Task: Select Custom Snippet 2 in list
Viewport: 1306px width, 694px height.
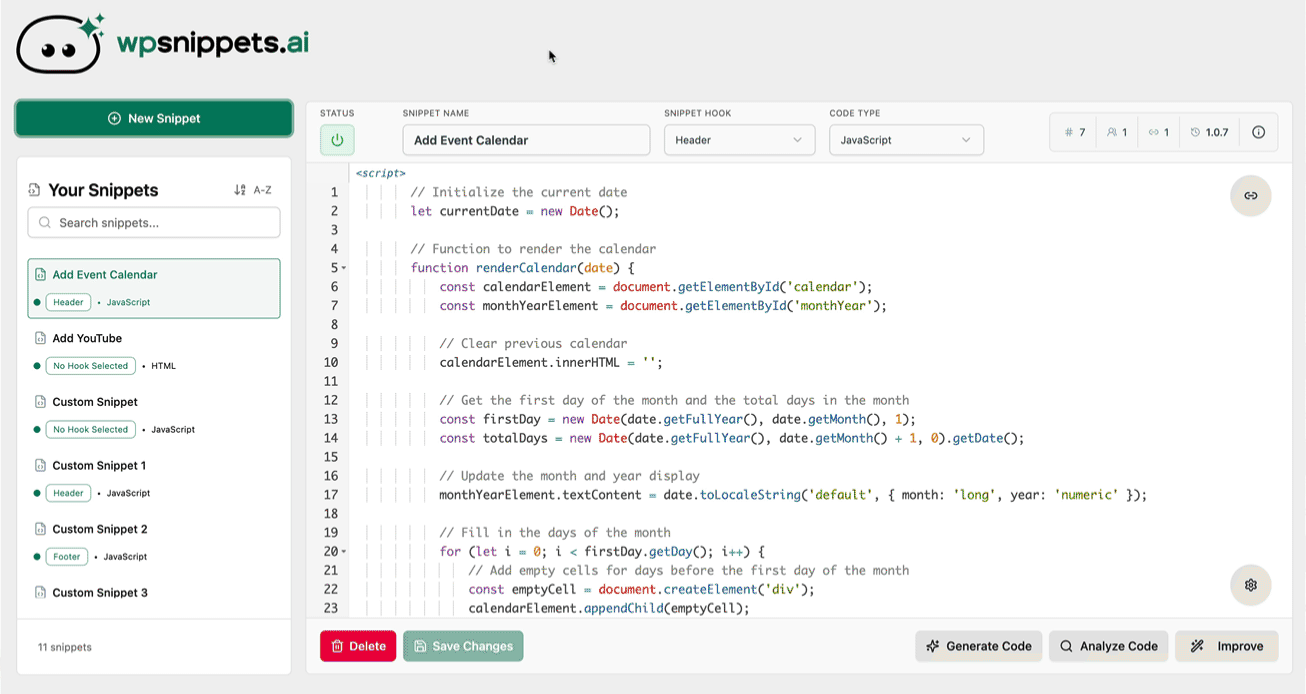Action: pos(154,542)
